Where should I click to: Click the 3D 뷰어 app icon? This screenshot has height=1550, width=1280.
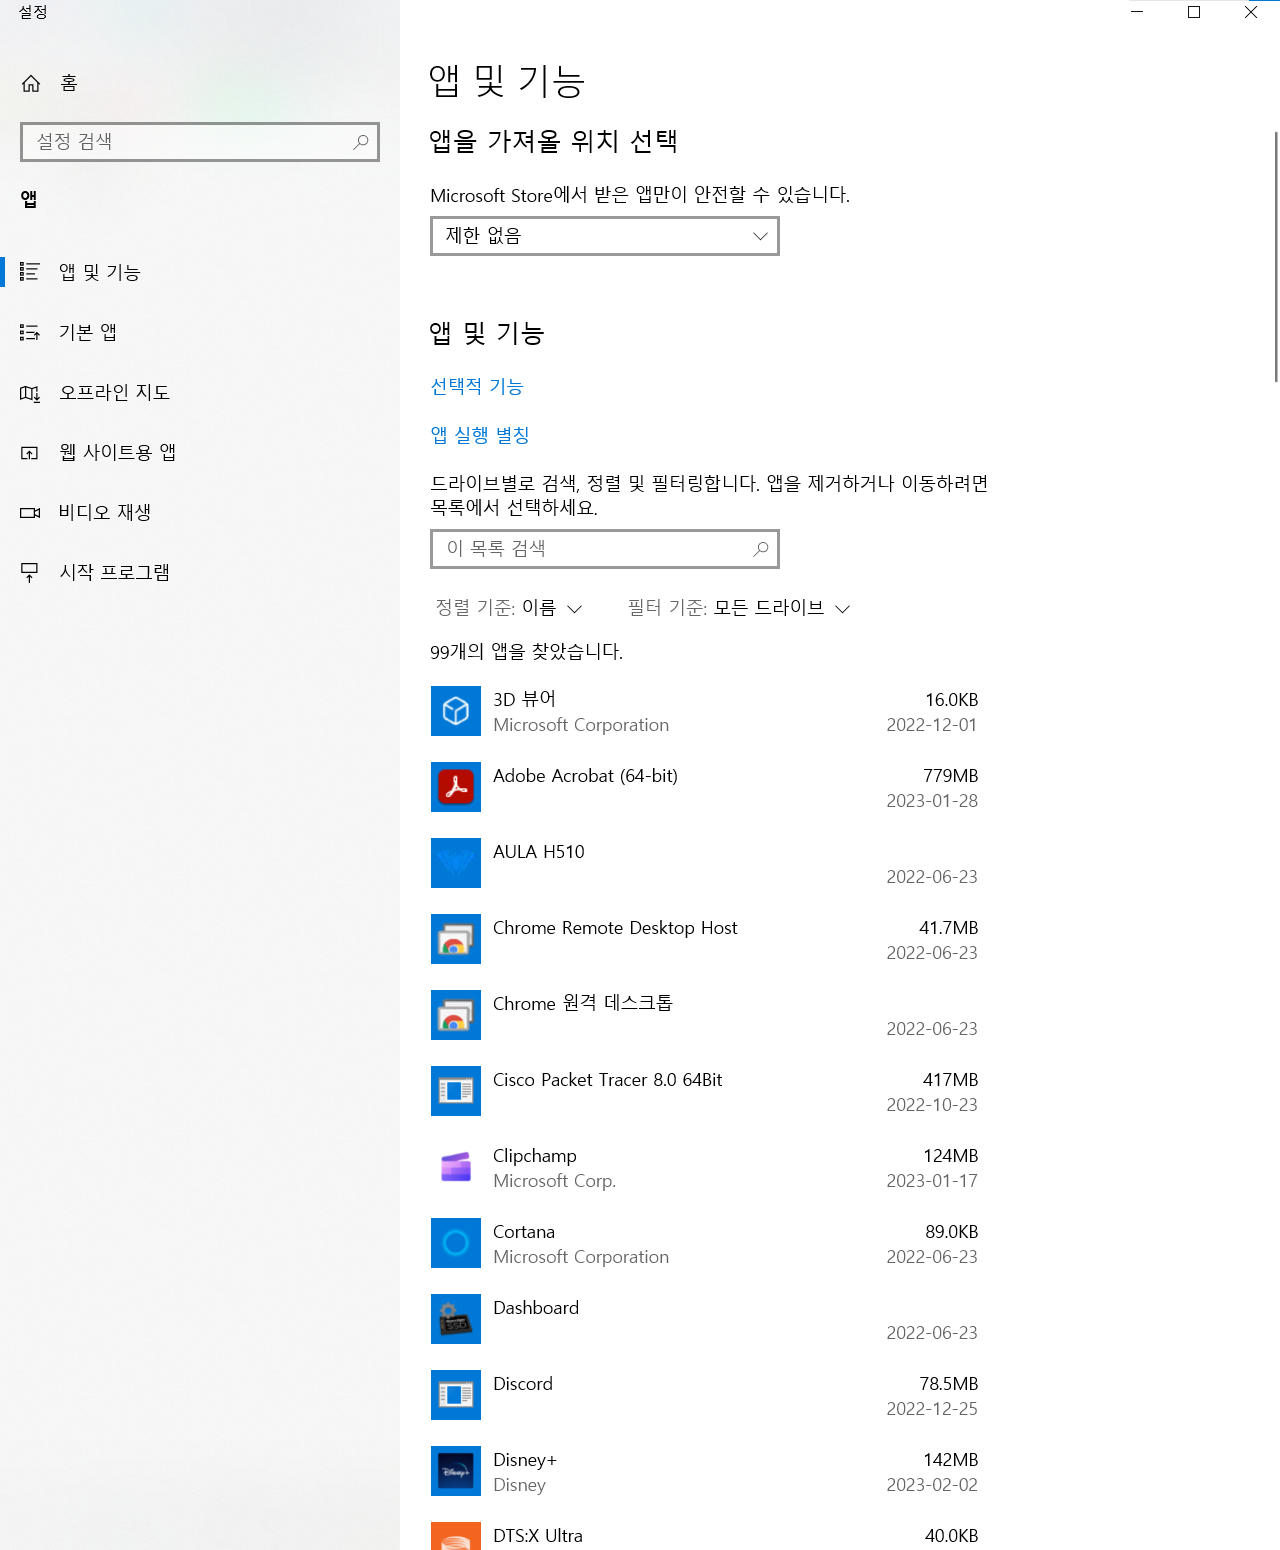[456, 711]
